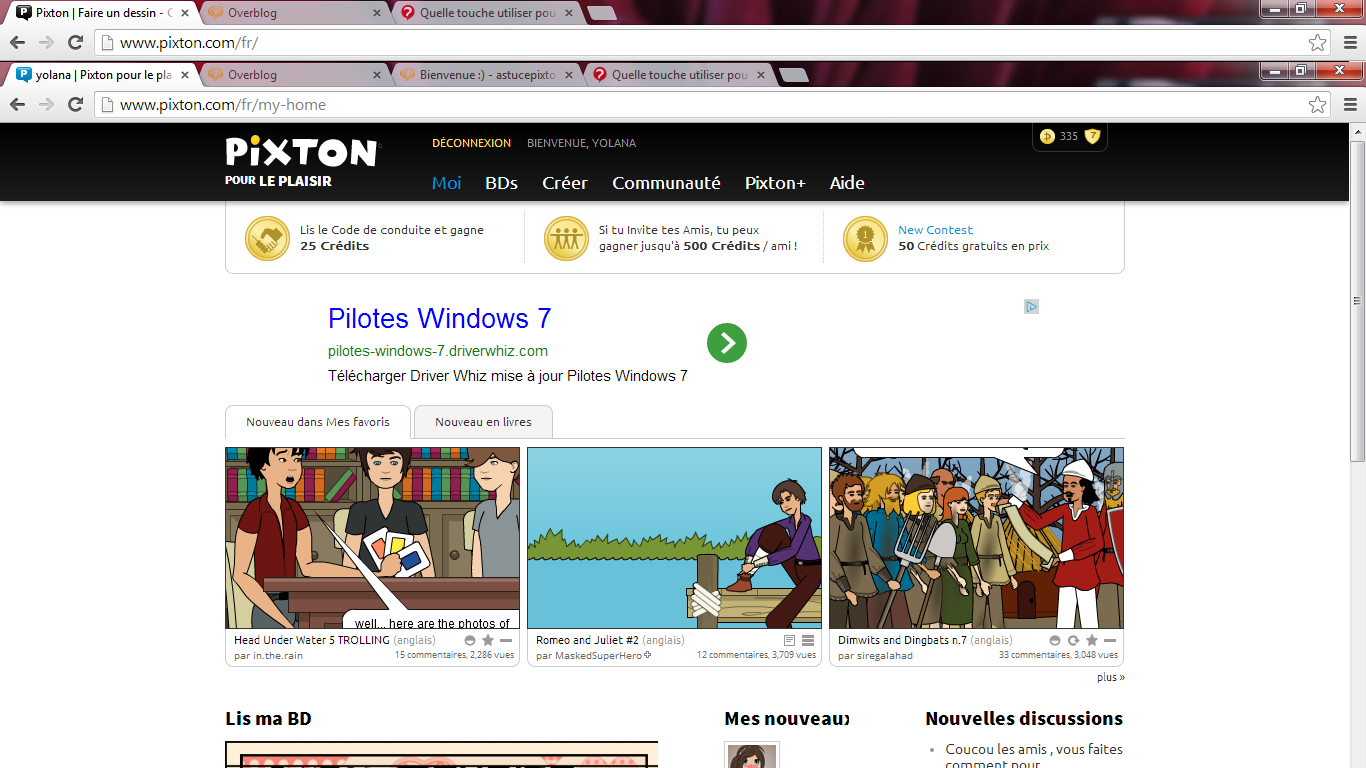Click the gold credits coin icon
The width and height of the screenshot is (1366, 768).
(x=1047, y=137)
